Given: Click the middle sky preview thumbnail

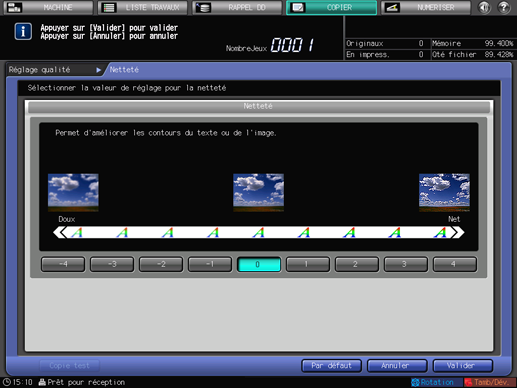Looking at the screenshot, I should pos(259,192).
